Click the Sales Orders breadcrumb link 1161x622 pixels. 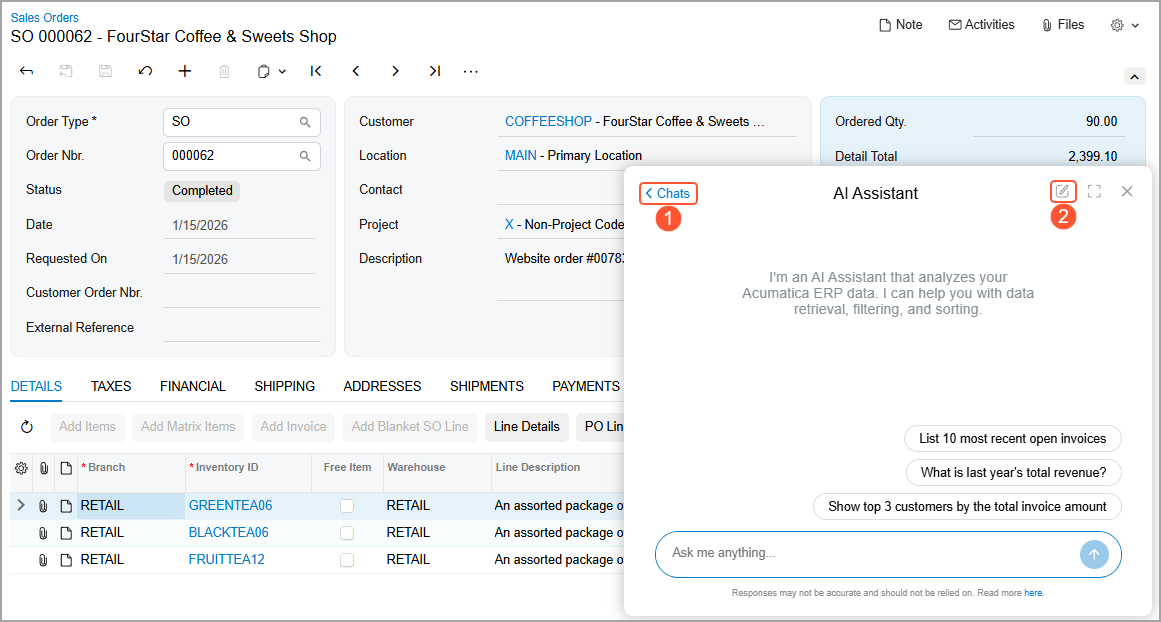(x=44, y=17)
